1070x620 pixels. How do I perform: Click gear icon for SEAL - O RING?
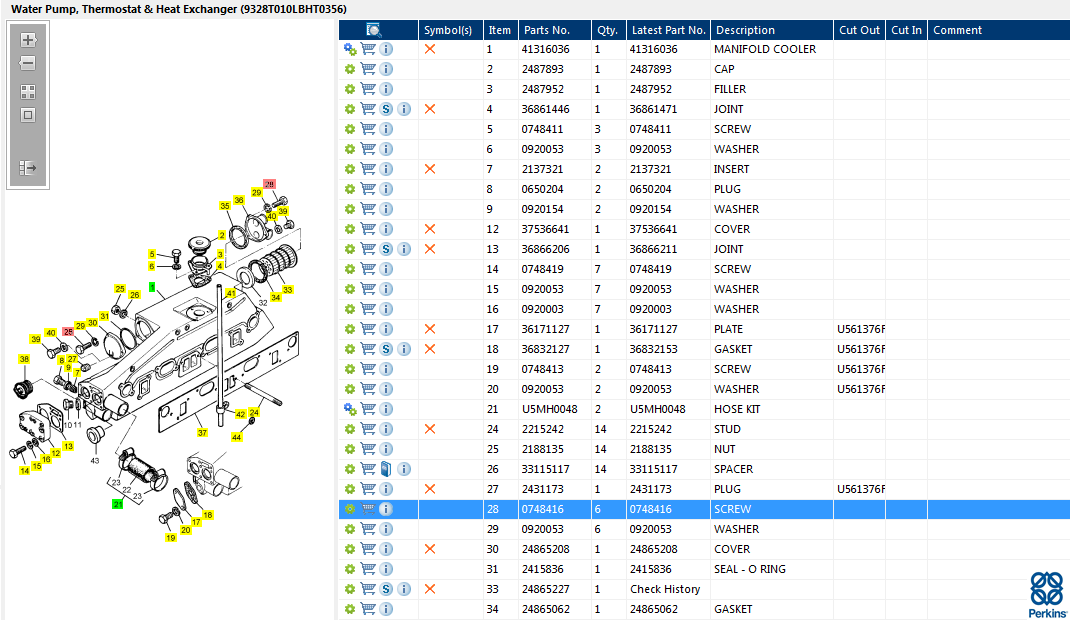[350, 569]
